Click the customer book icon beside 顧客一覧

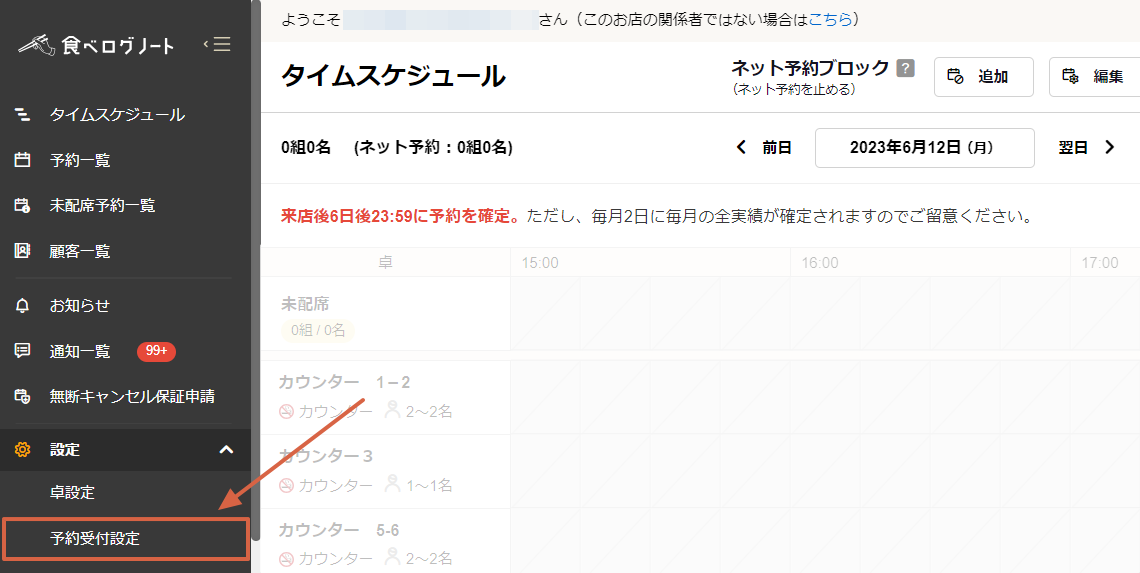tap(23, 252)
